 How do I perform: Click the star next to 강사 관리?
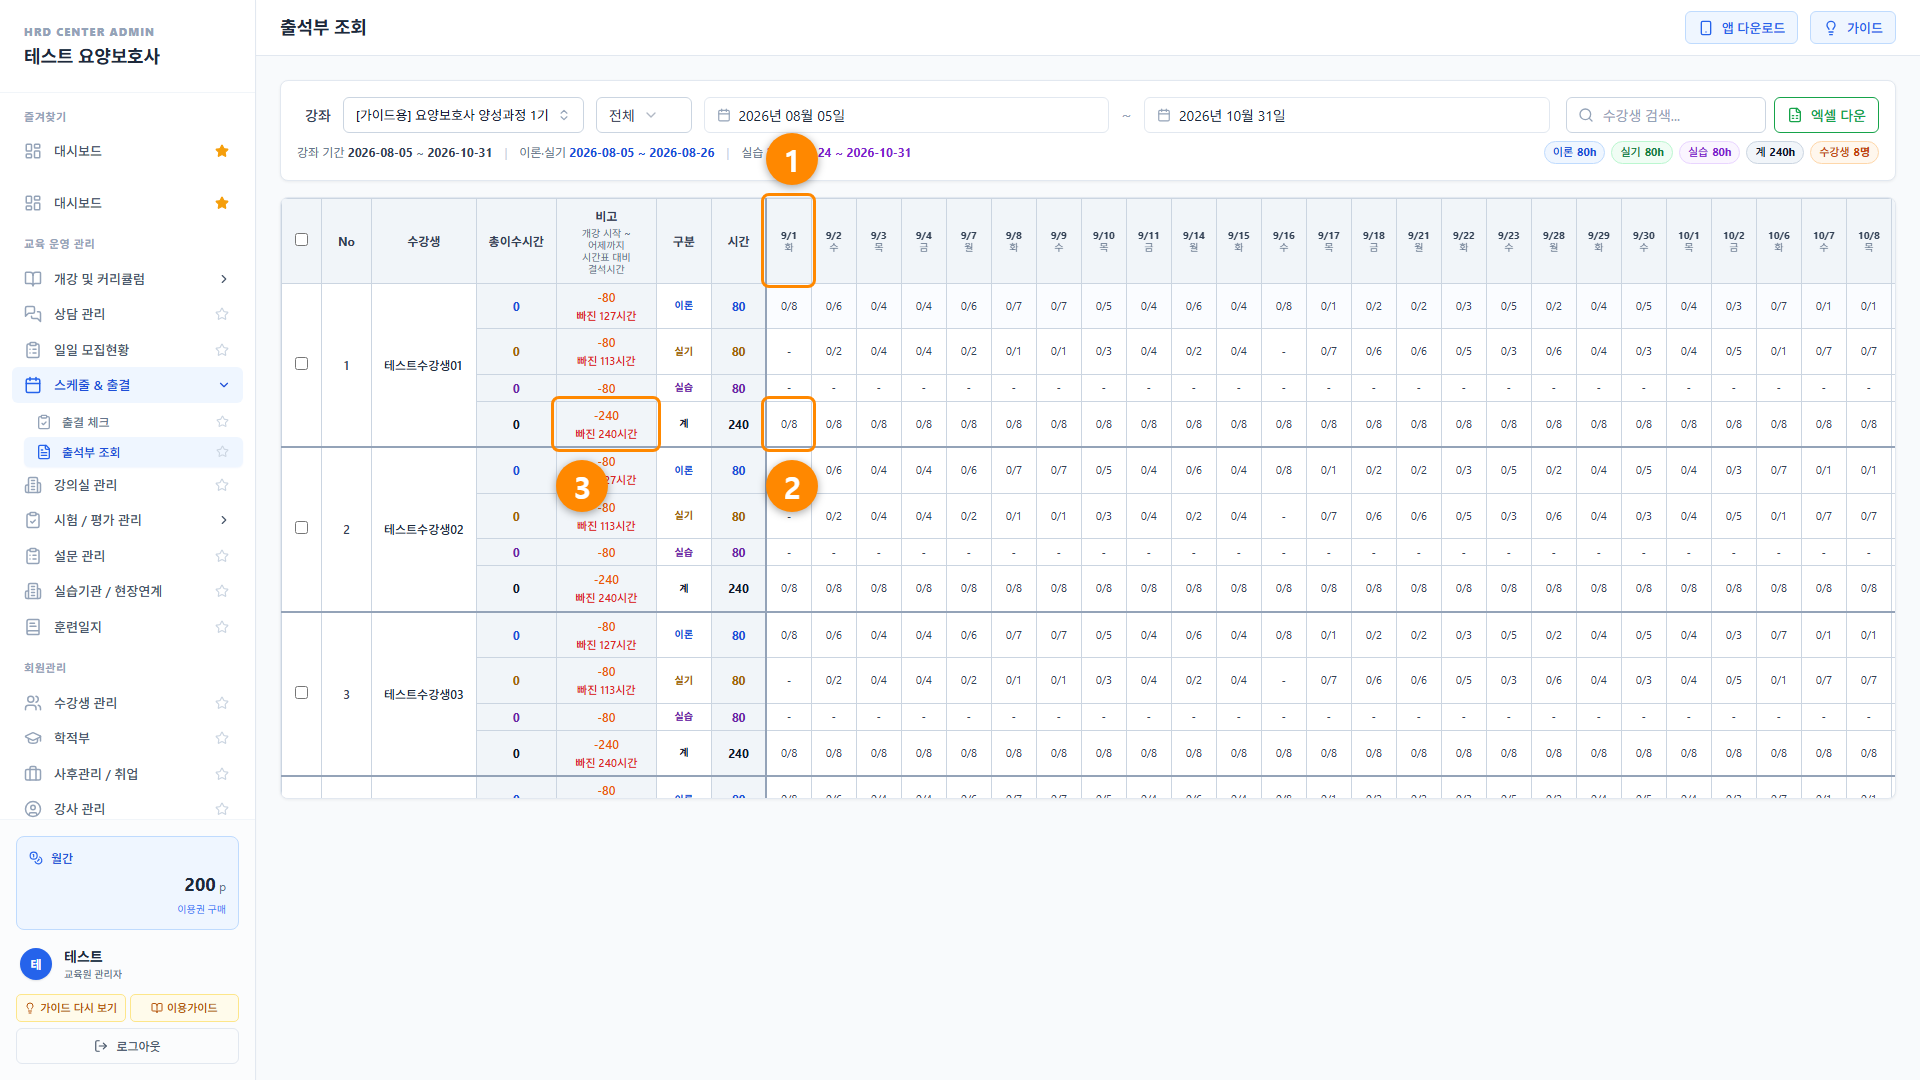coord(222,809)
